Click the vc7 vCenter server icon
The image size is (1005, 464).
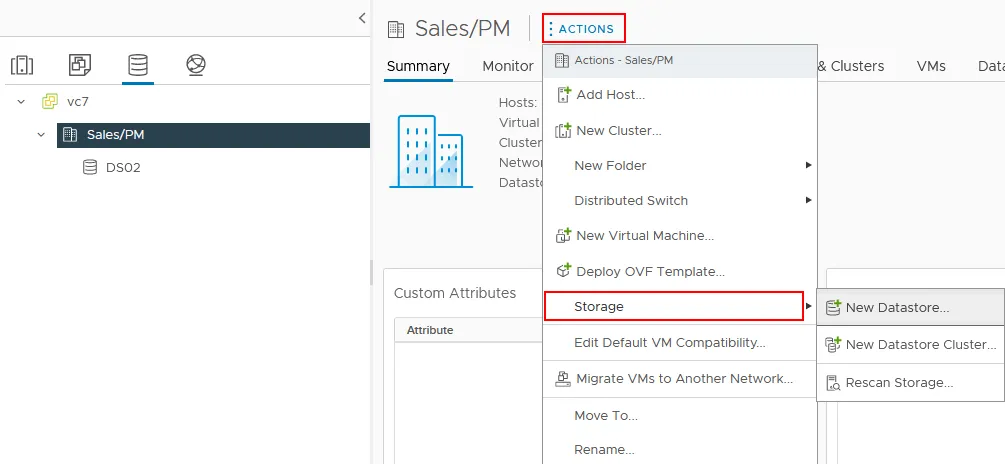point(50,101)
